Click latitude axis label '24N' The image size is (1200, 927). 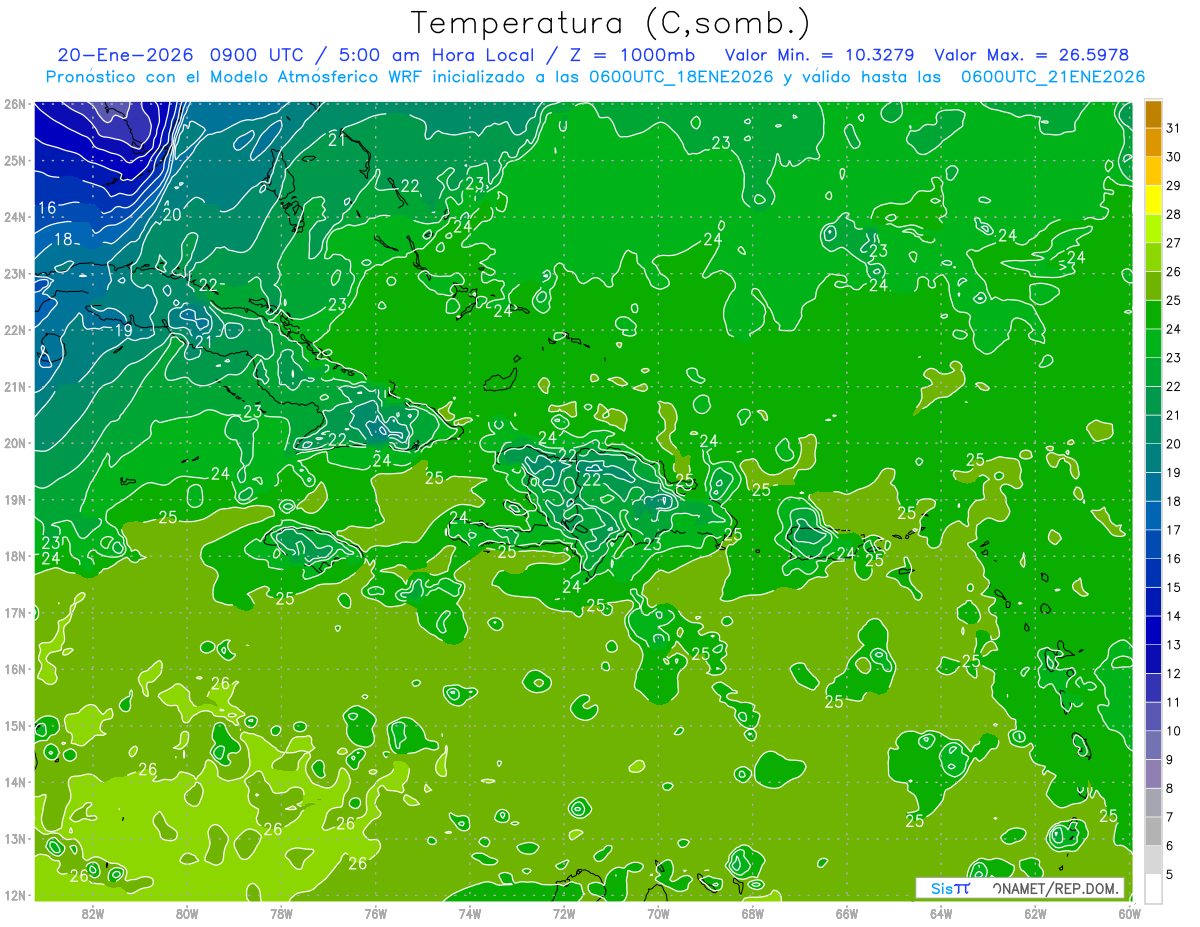coord(13,217)
